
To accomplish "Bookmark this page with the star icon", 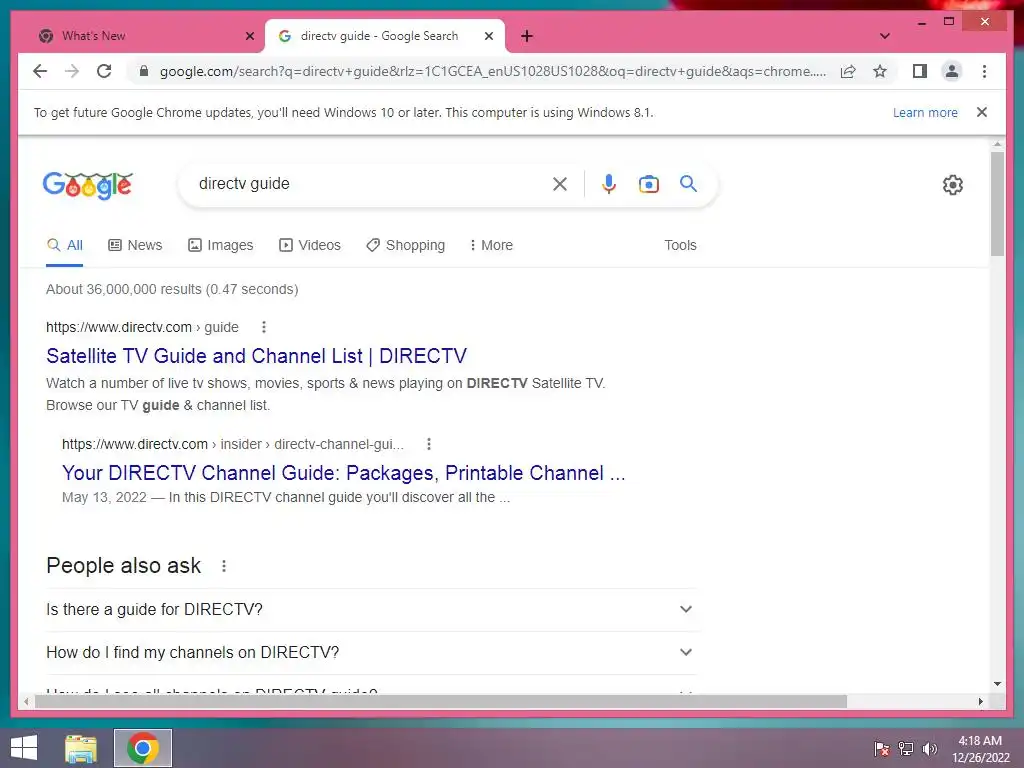I will [x=880, y=71].
